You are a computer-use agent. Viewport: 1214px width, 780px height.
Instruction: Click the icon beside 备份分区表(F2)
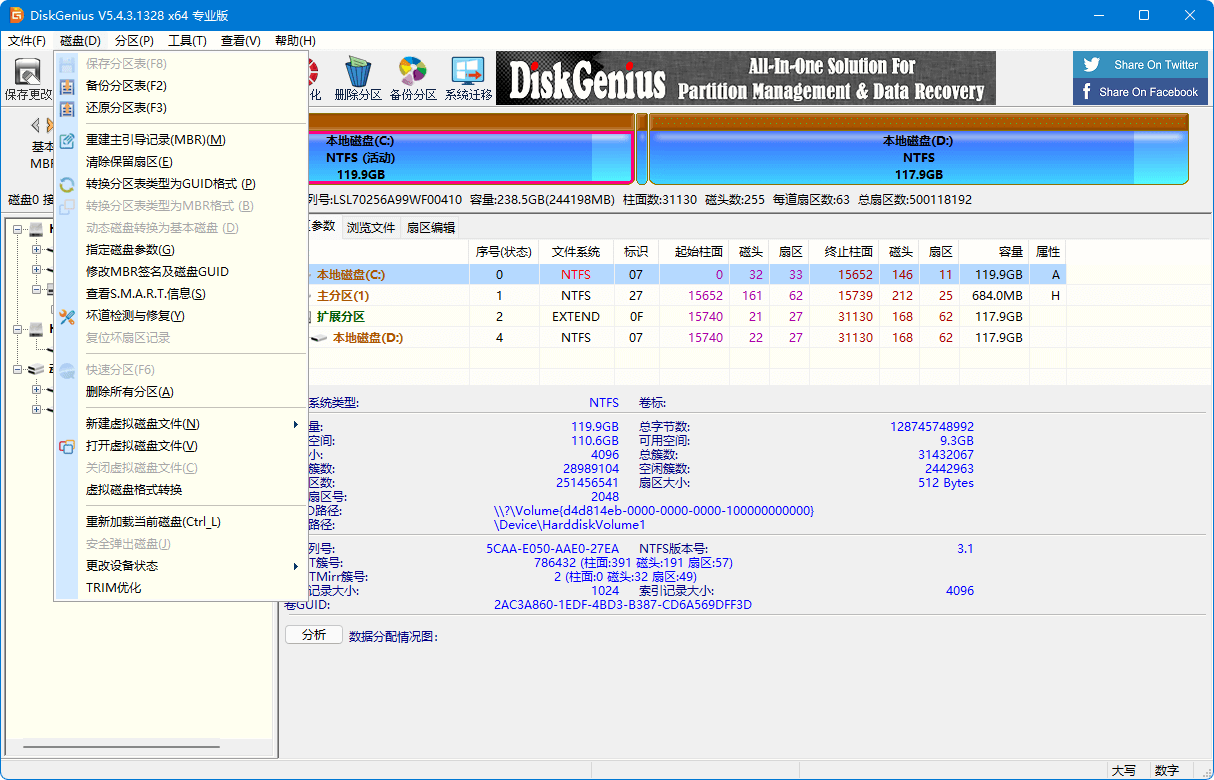[x=67, y=86]
